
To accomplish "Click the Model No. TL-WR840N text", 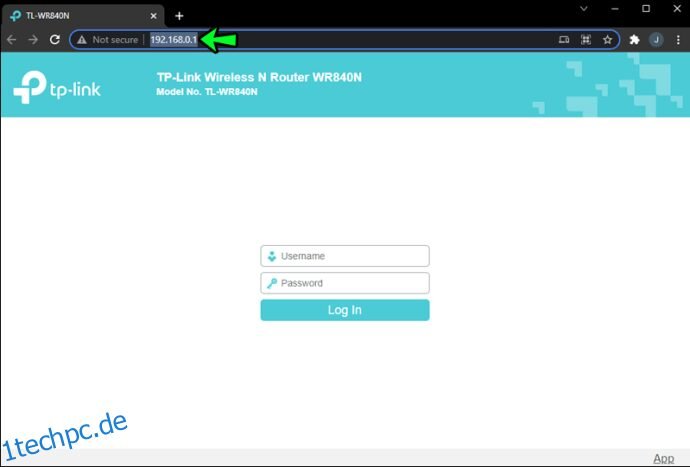I will pos(207,92).
